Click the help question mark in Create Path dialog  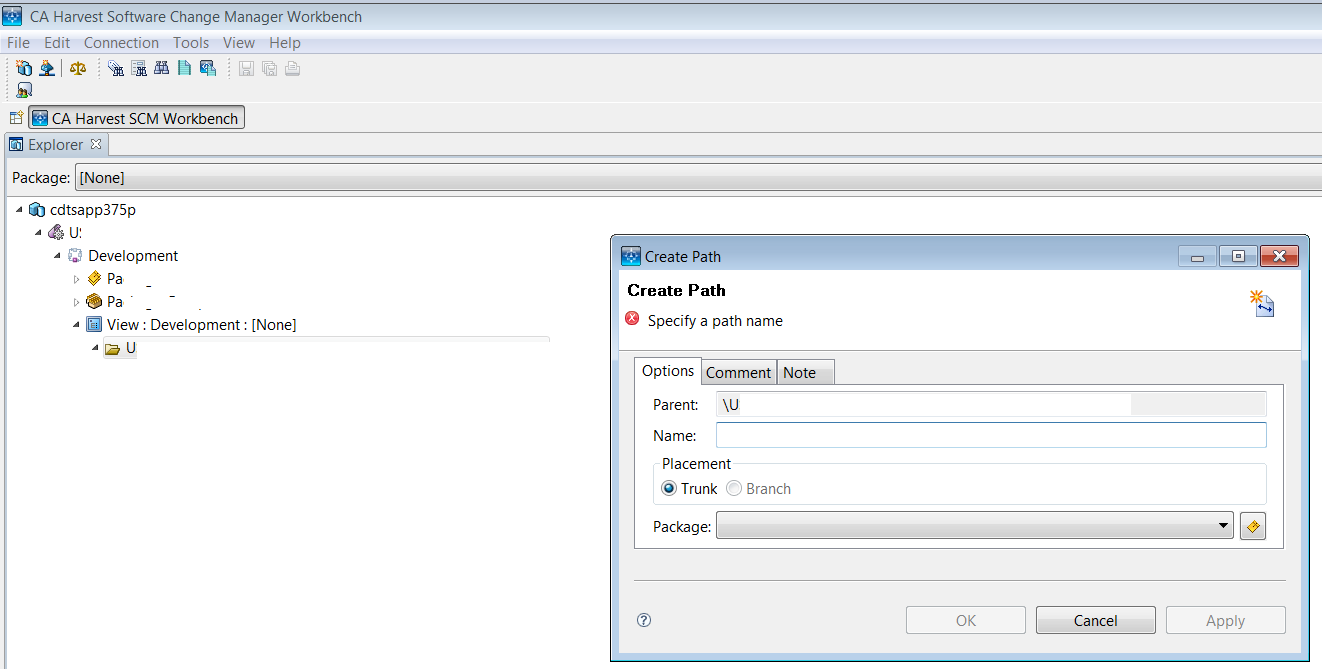pos(643,620)
